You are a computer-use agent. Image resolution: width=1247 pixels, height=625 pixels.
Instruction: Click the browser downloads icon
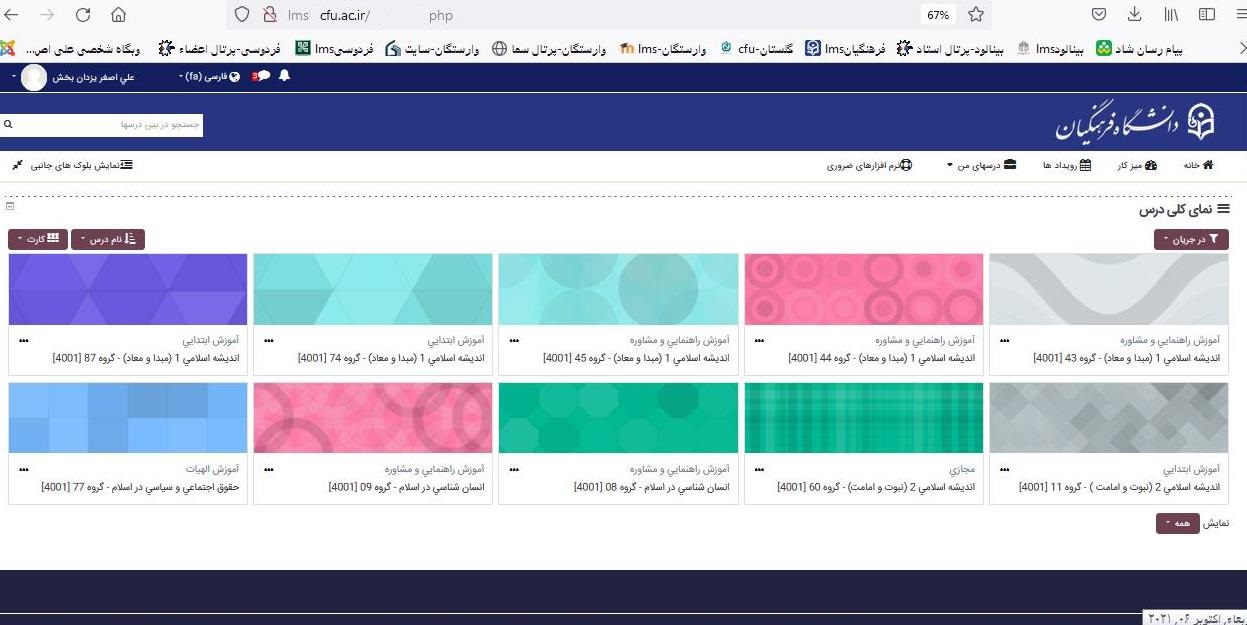tap(1133, 15)
